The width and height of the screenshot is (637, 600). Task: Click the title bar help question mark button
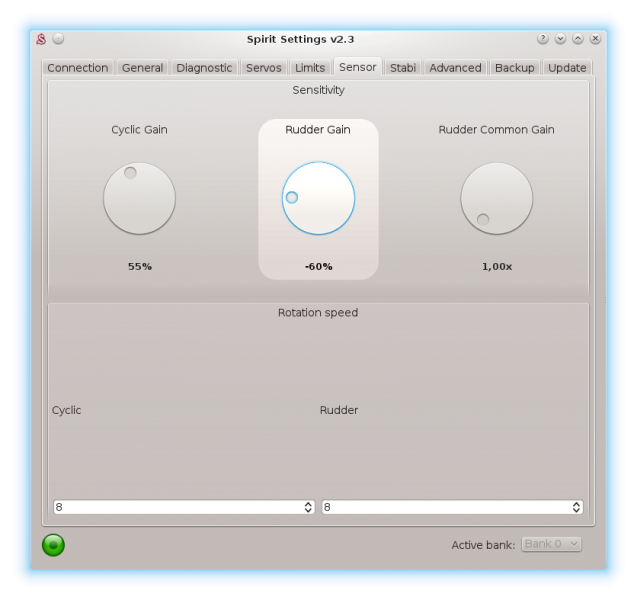pos(543,39)
